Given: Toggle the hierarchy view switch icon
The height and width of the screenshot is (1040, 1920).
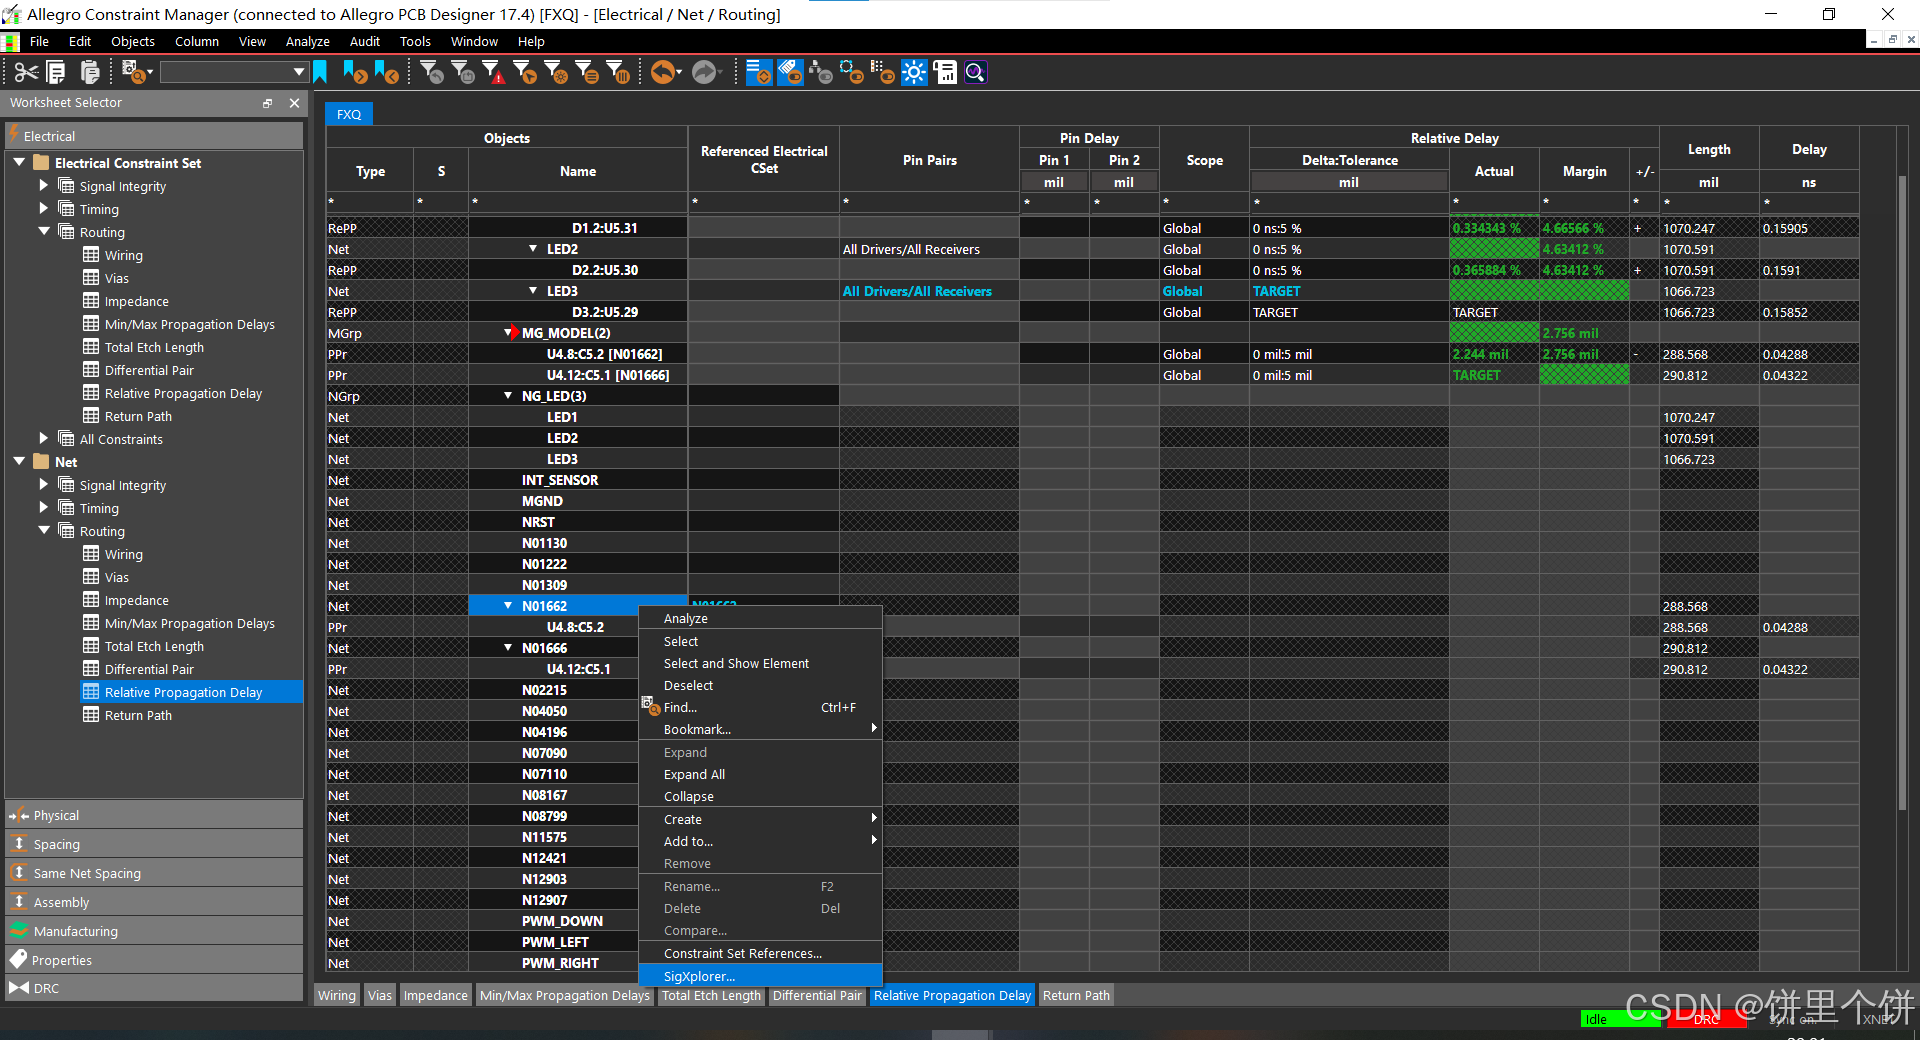Looking at the screenshot, I should (821, 72).
